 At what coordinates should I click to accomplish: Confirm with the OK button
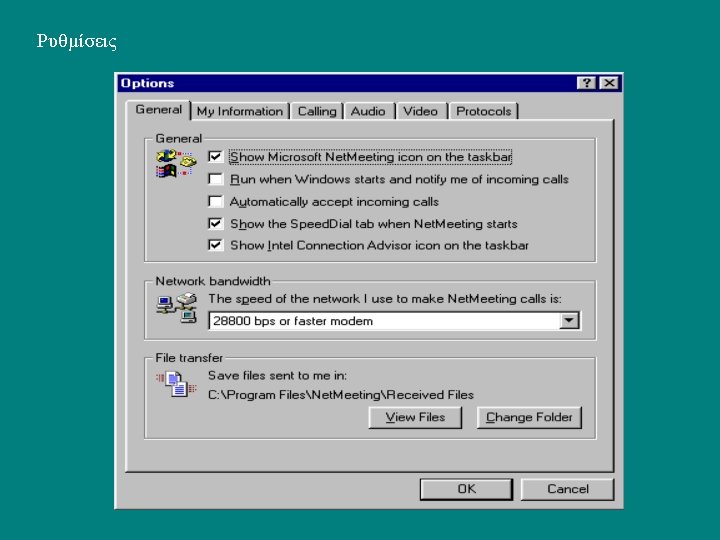click(x=467, y=489)
